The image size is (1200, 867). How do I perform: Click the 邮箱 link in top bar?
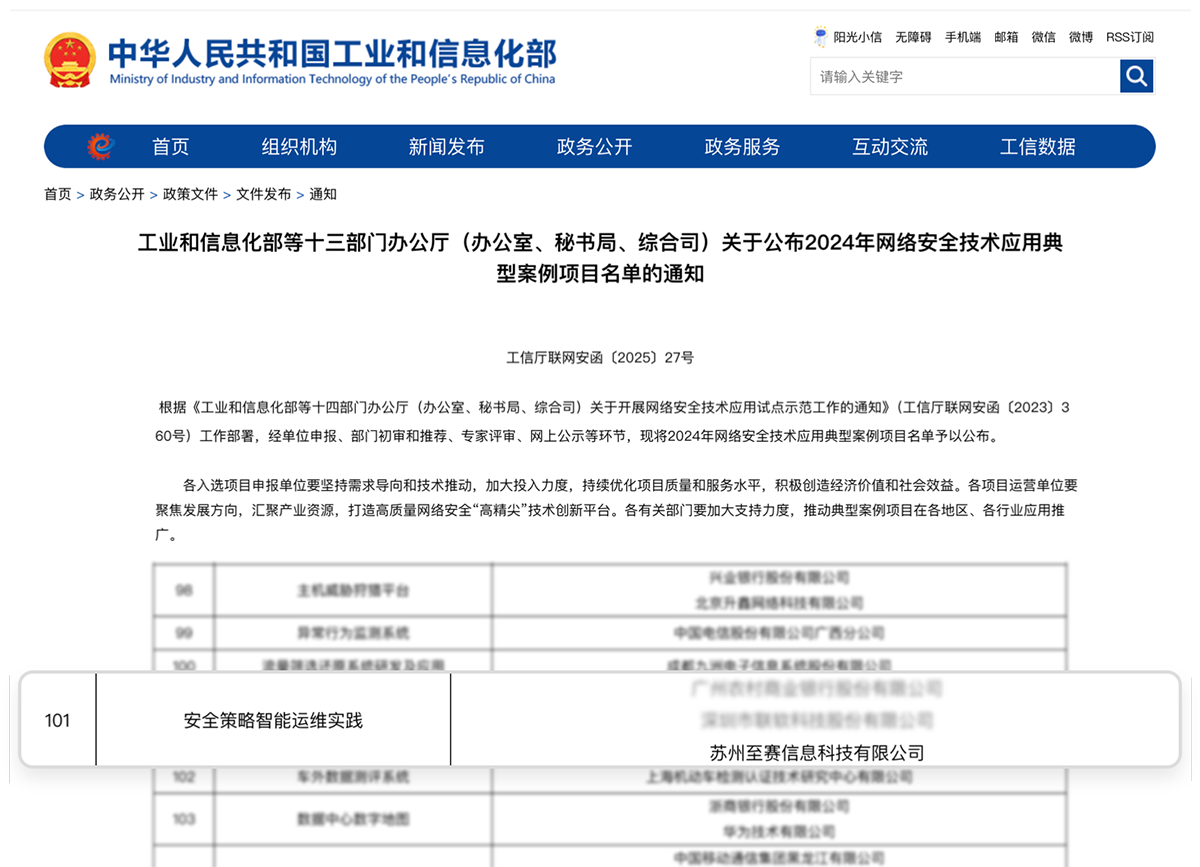1006,37
